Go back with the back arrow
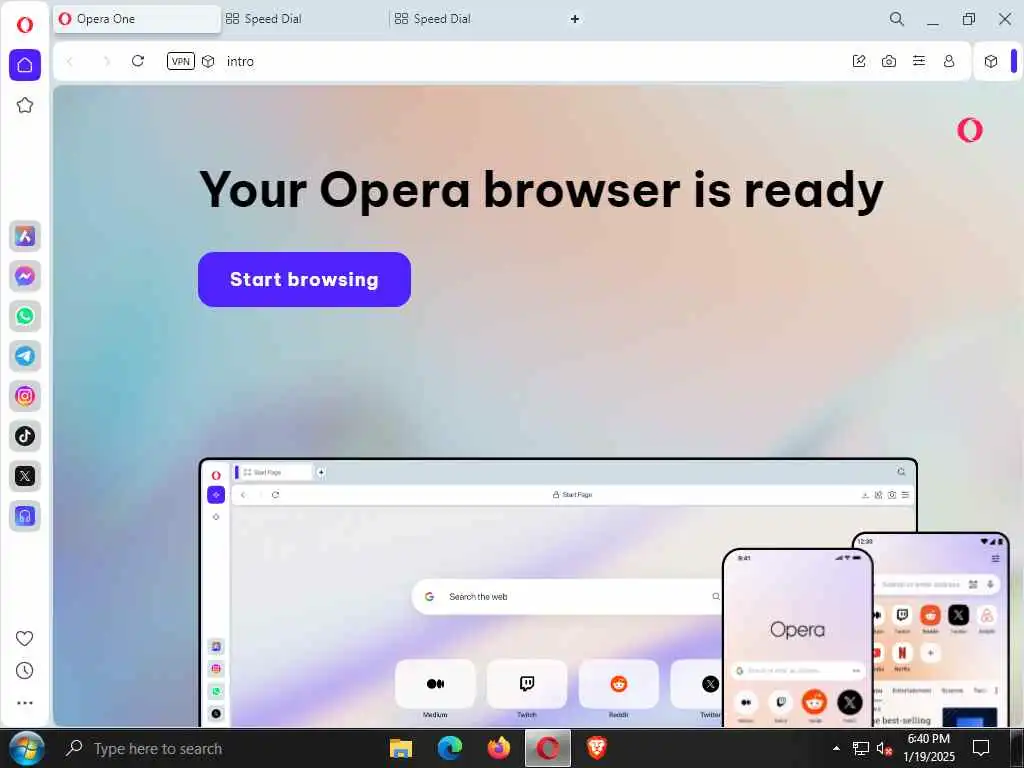The image size is (1024, 768). click(x=70, y=61)
